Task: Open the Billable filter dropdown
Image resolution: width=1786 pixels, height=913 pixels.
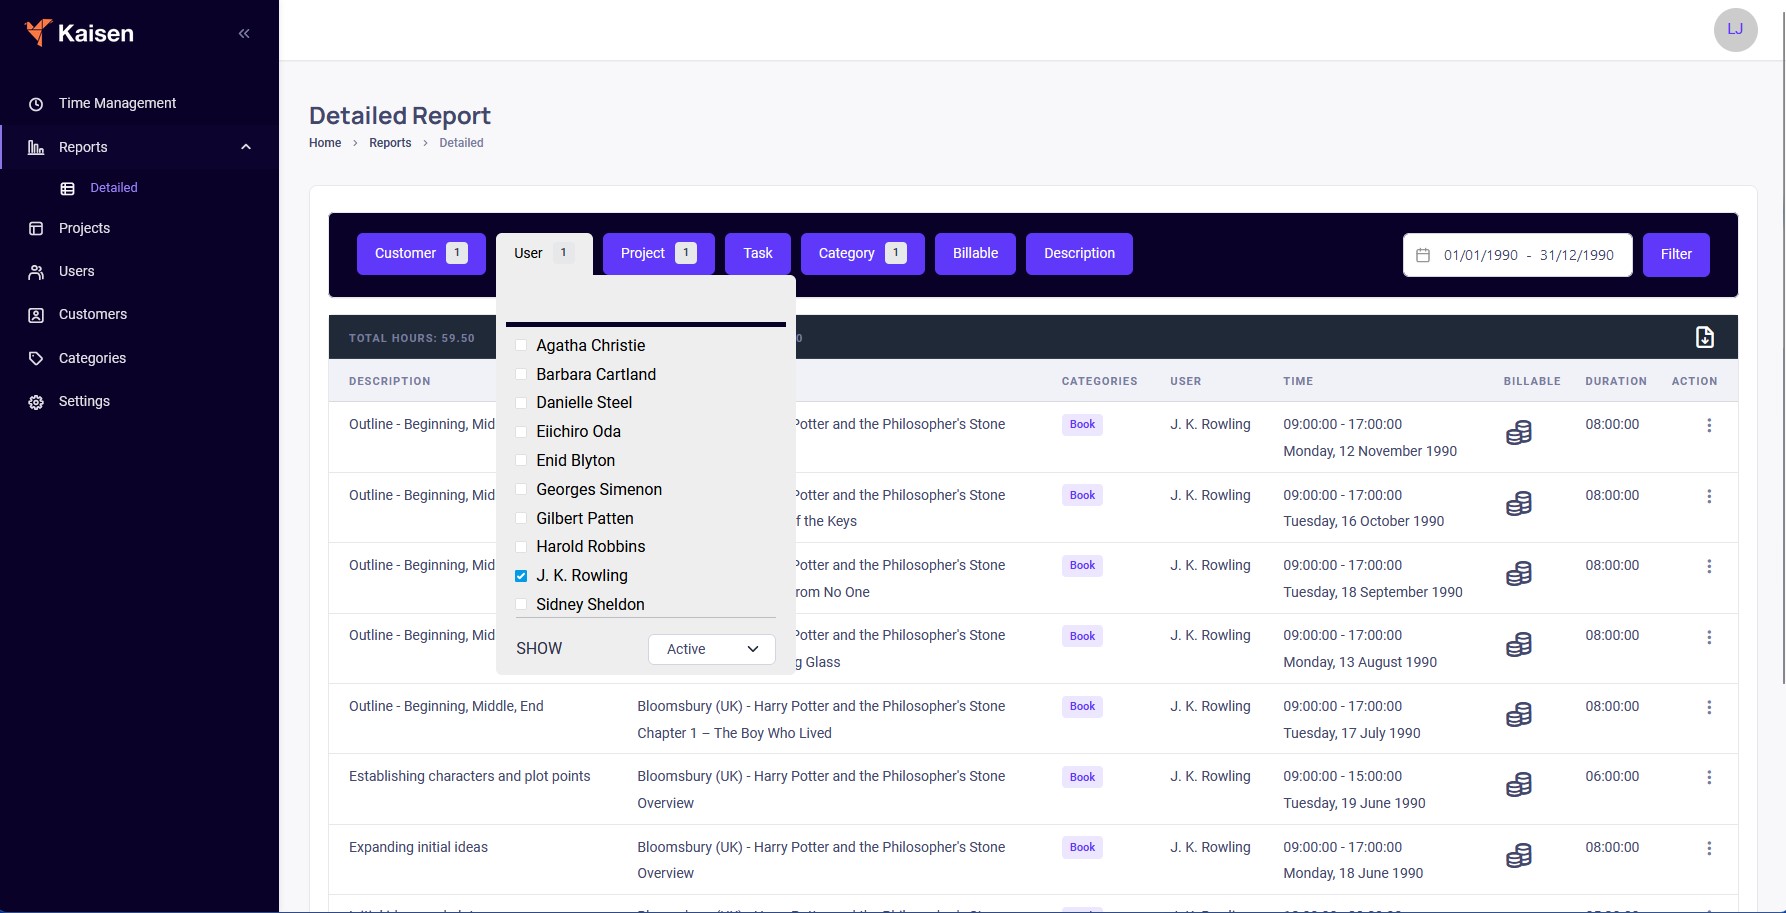Action: 975,254
